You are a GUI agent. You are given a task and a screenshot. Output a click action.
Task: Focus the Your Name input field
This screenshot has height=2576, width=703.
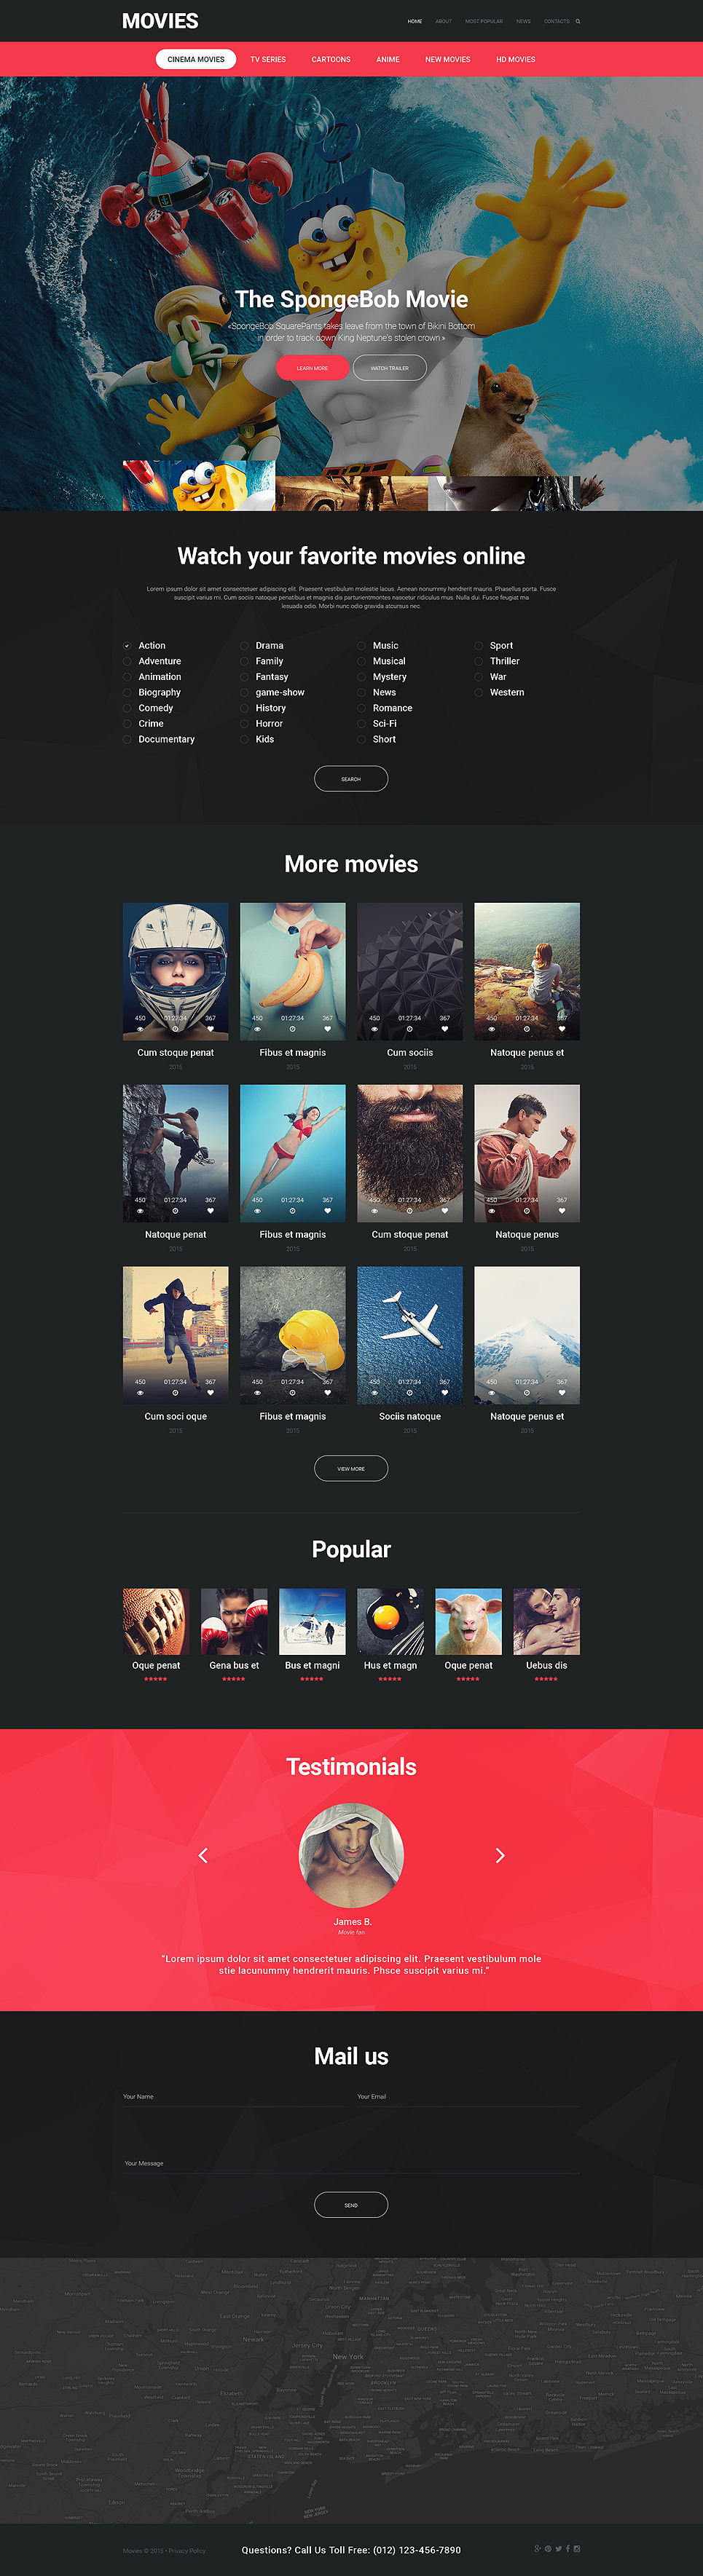(234, 2096)
